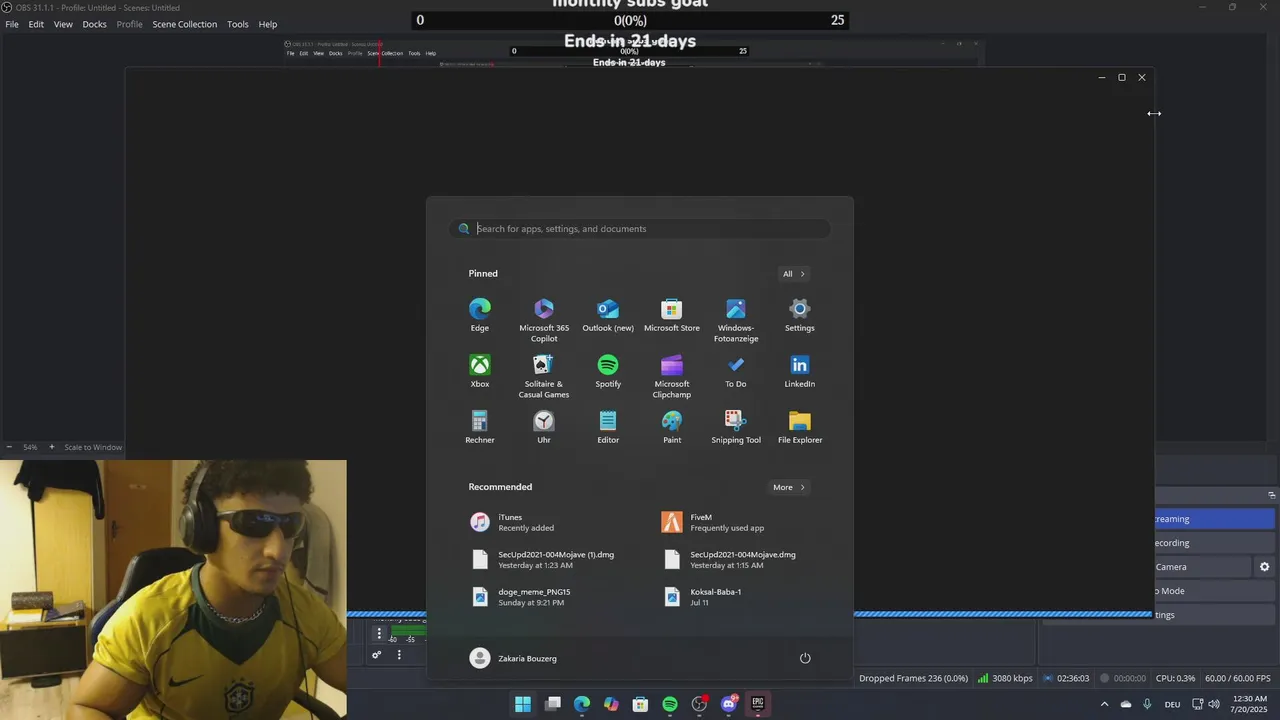This screenshot has width=1280, height=720.
Task: Open the OBS View menu
Action: pos(63,24)
